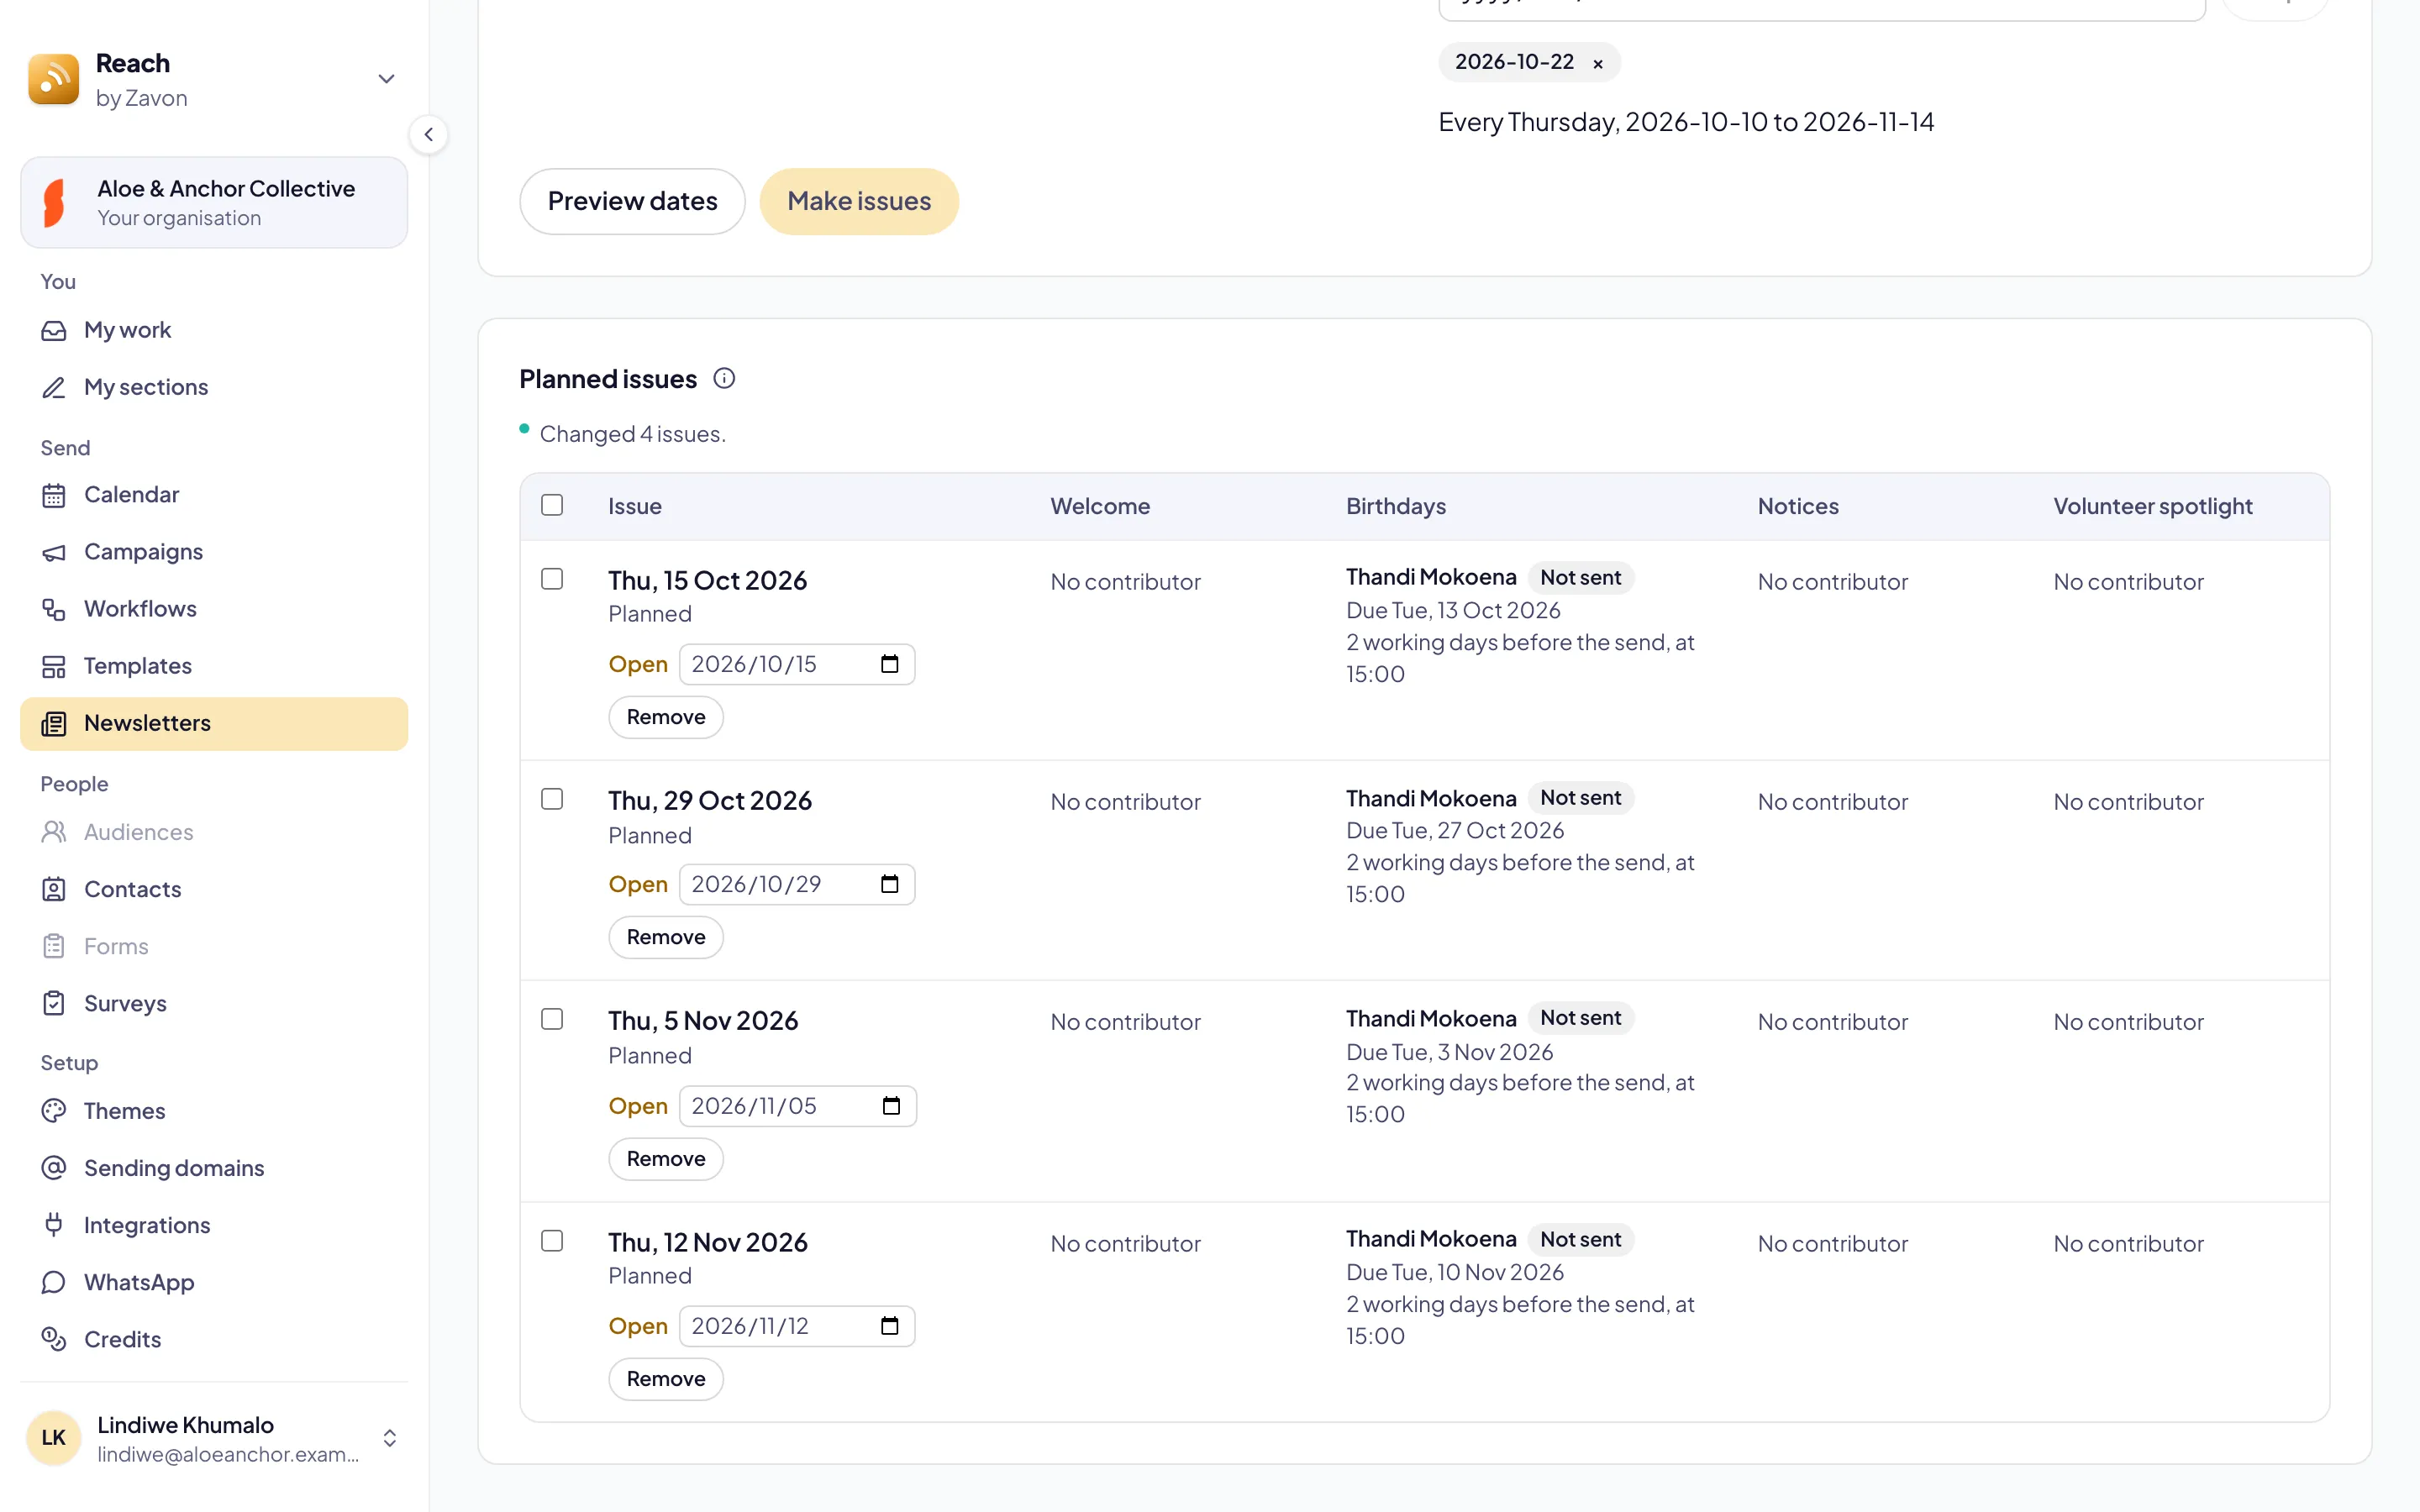Click the Campaigns megaphone icon

[x=54, y=552]
